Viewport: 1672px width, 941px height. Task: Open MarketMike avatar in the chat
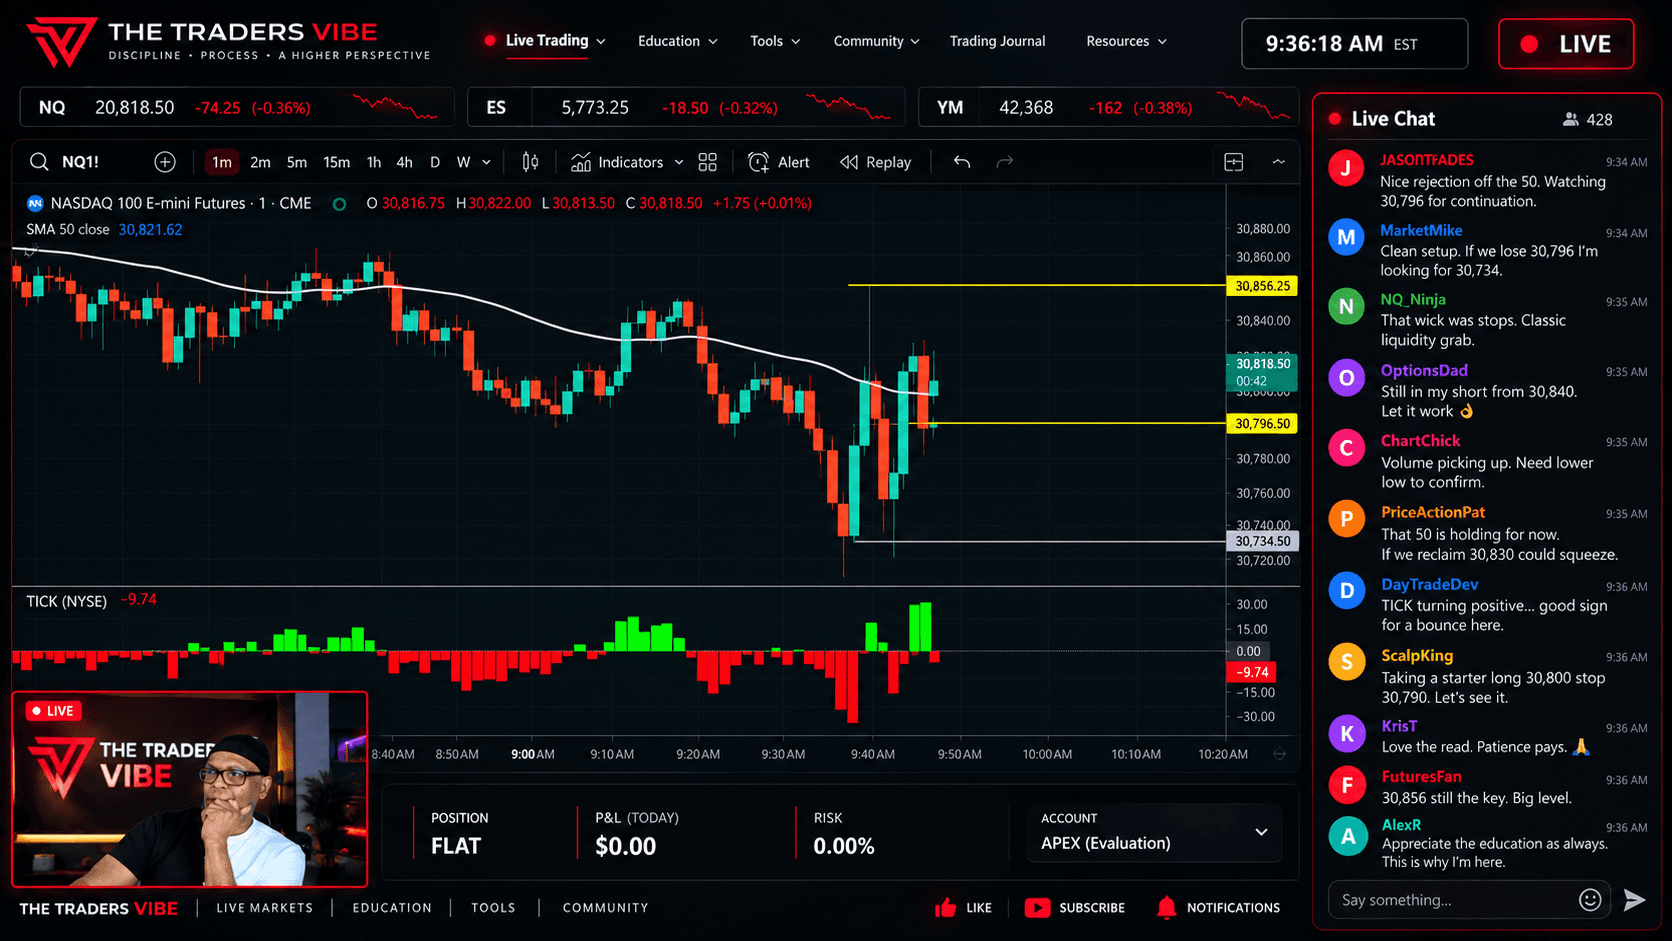click(x=1346, y=237)
